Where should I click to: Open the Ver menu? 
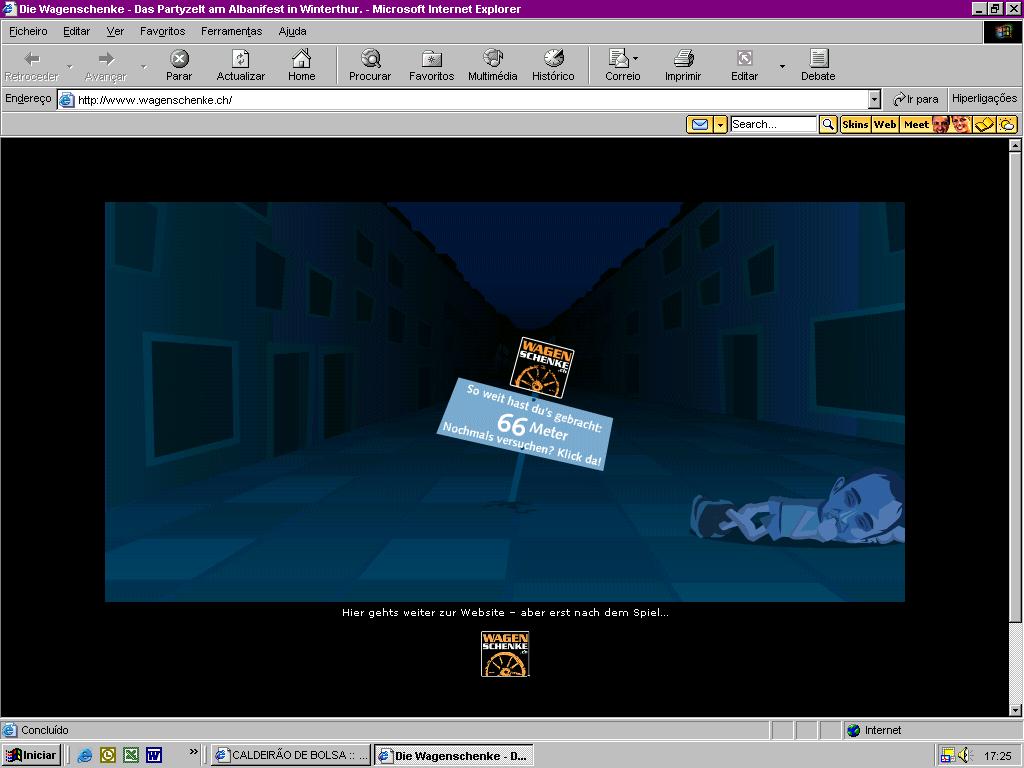(x=115, y=31)
